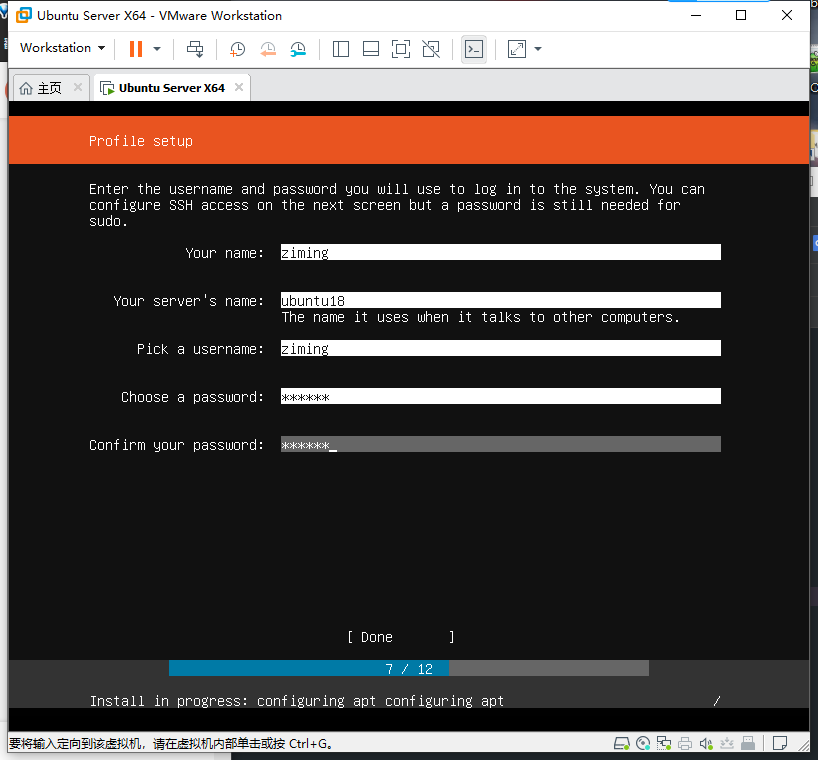Activate the Done button
The image size is (818, 760).
pos(401,637)
